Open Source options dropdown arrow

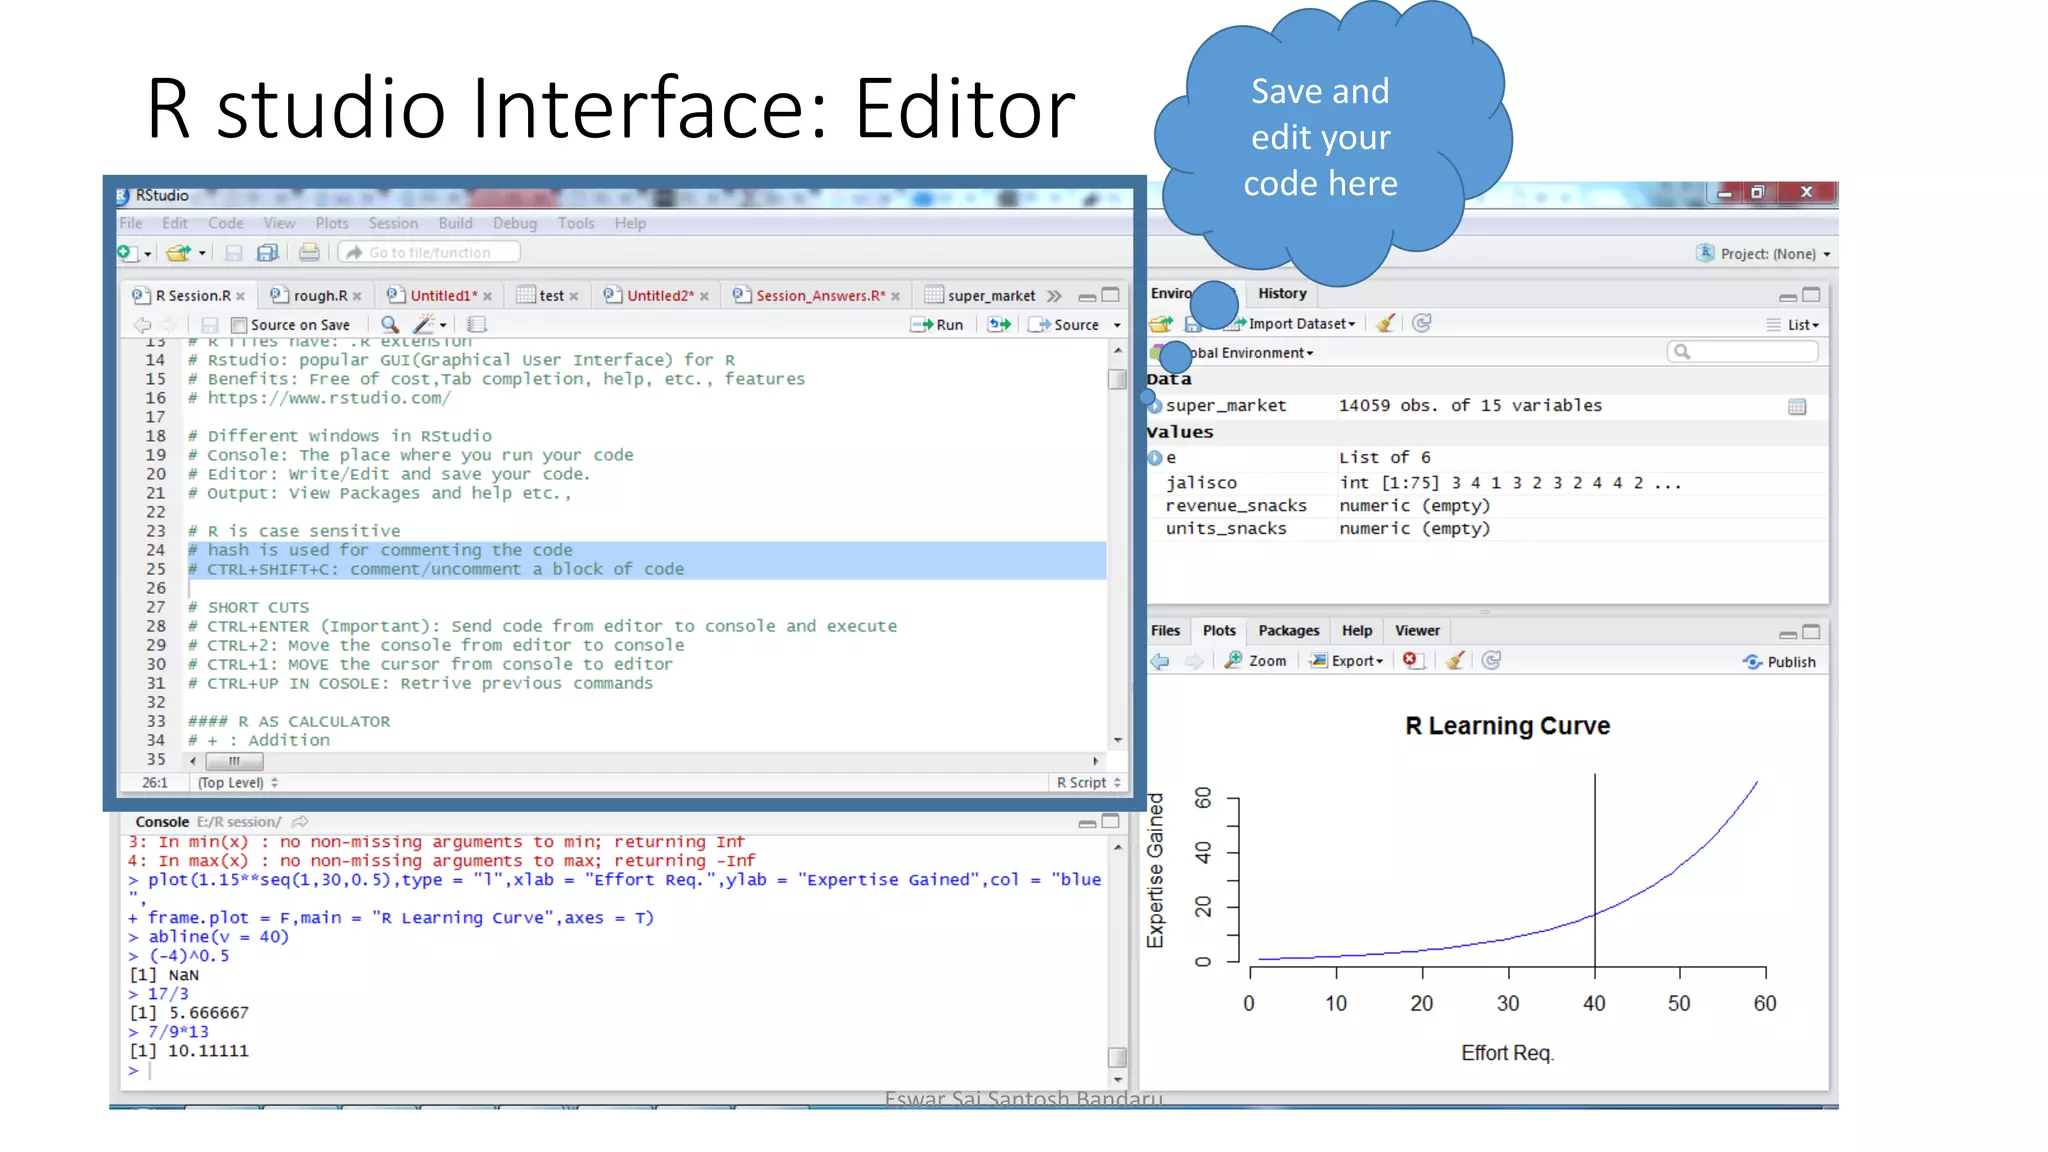point(1117,326)
